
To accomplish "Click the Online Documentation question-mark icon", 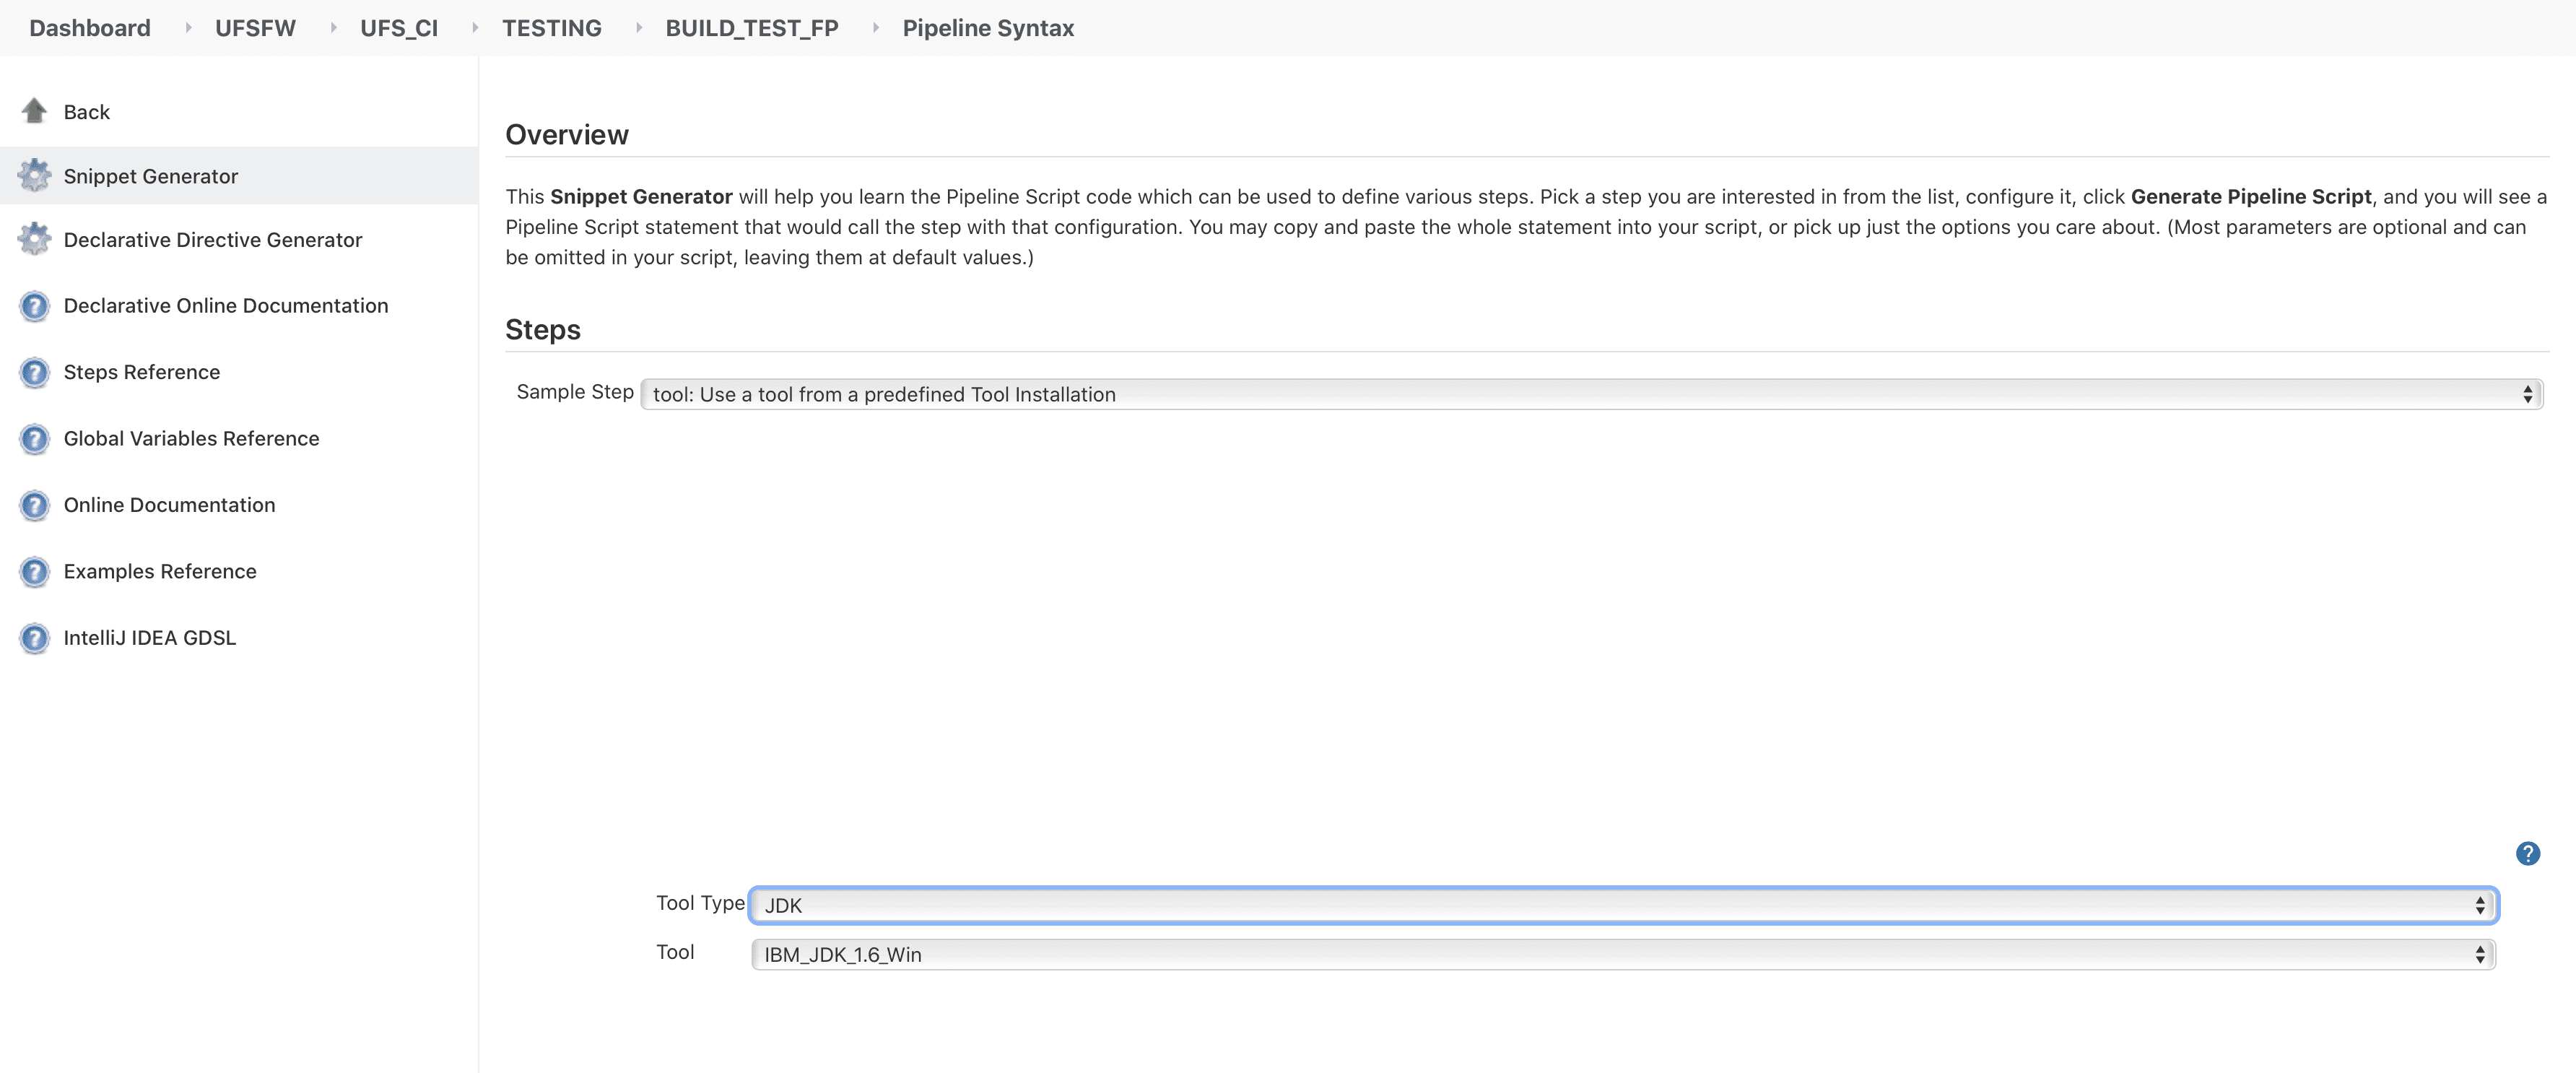I will pyautogui.click(x=34, y=505).
